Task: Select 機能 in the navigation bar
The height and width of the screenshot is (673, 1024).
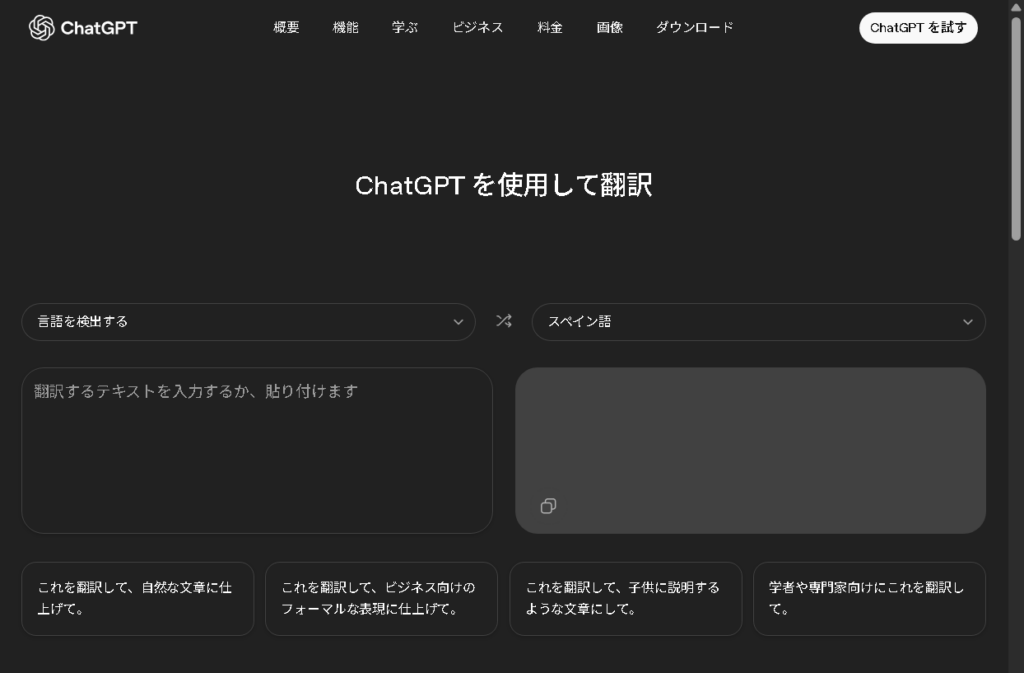Action: (x=345, y=28)
